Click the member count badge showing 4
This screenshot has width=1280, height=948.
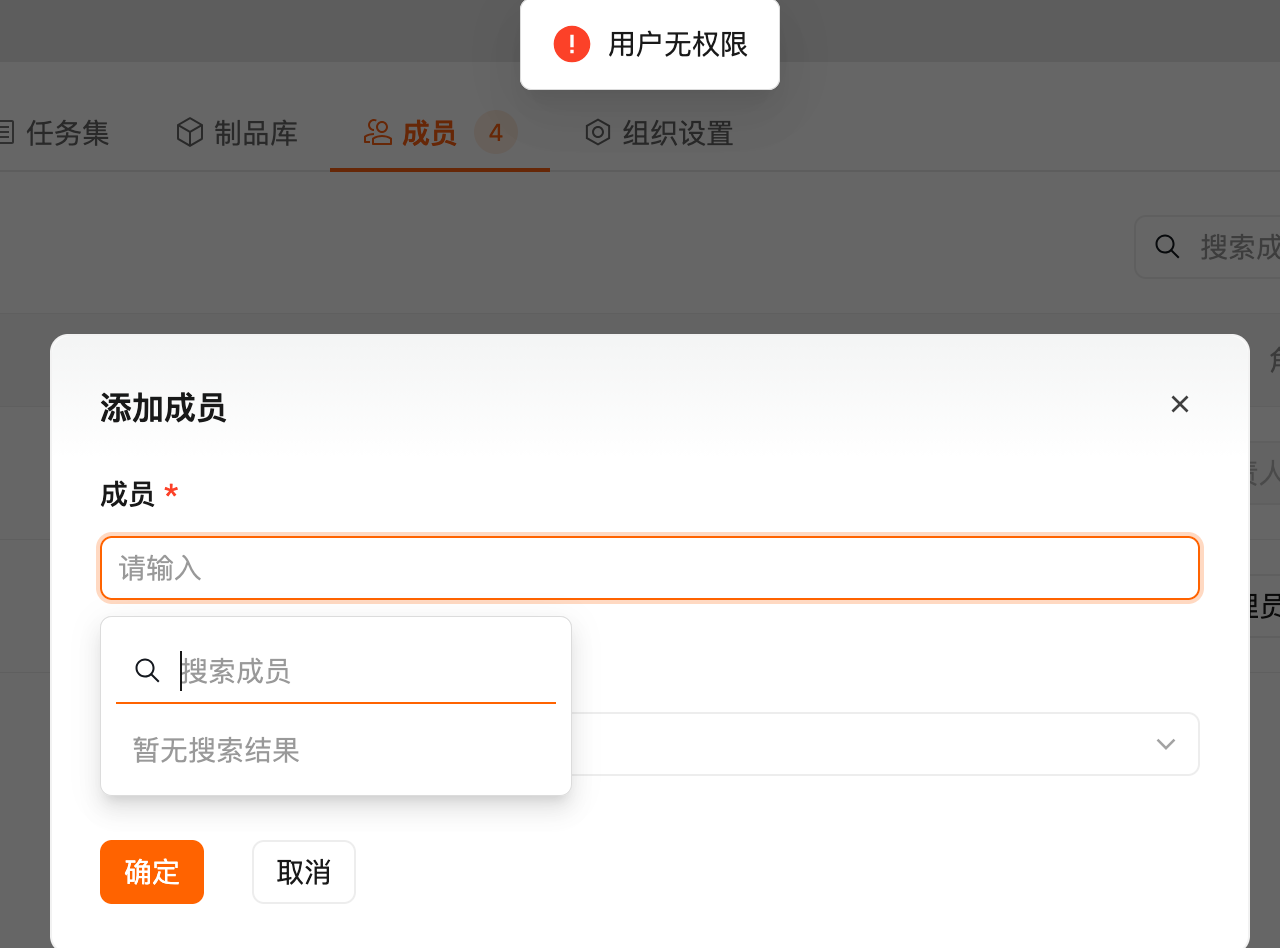click(495, 132)
